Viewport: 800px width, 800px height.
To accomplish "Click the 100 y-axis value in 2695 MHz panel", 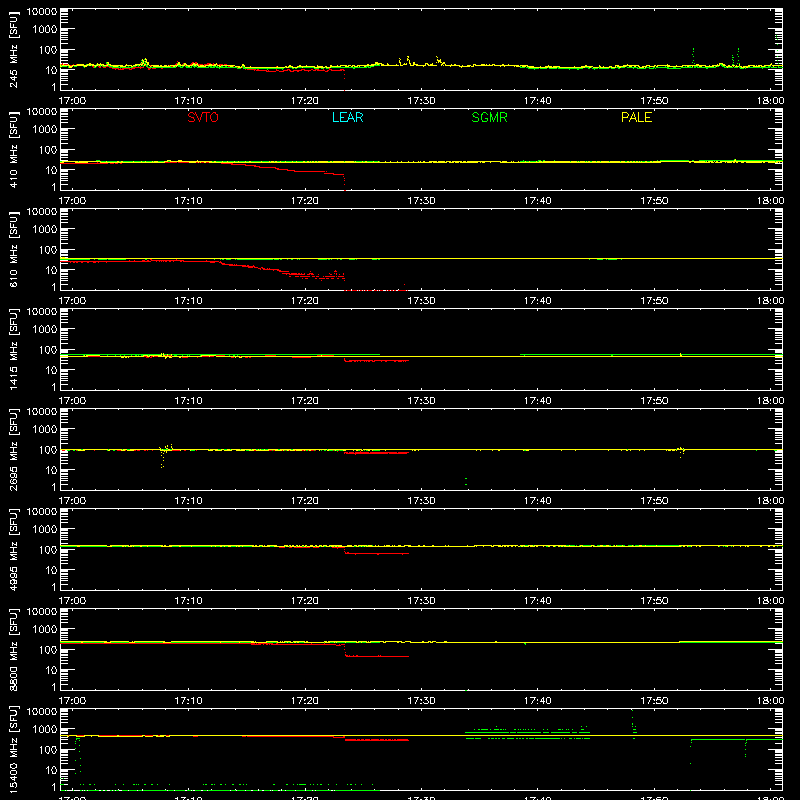I will tap(48, 450).
